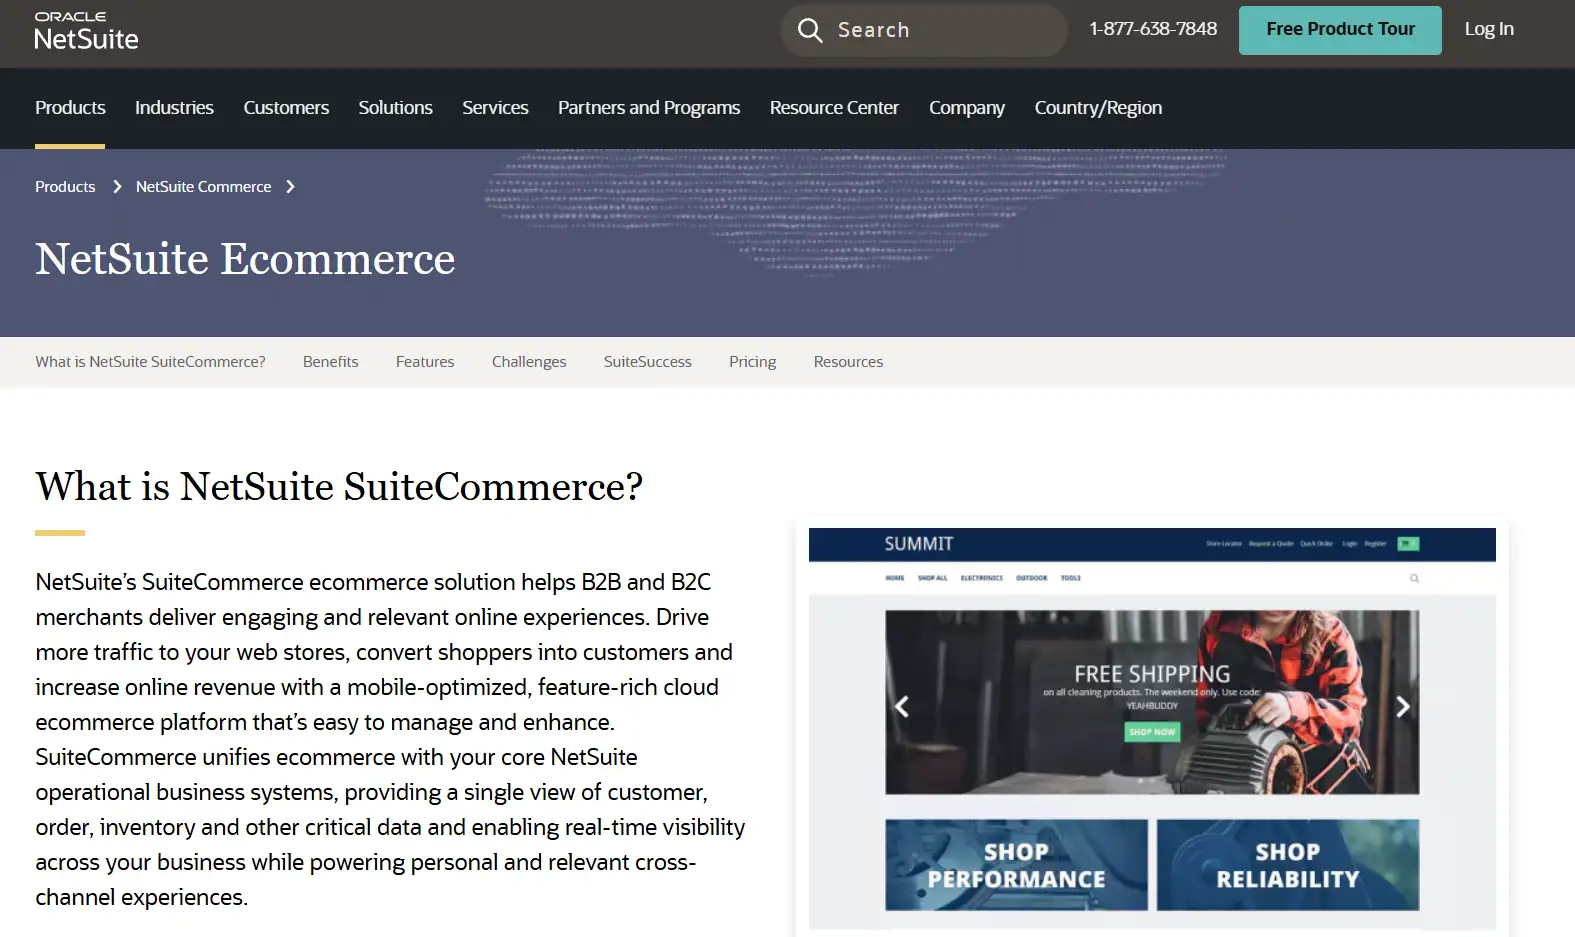Go to NetSuite Commerce breadcrumb
The height and width of the screenshot is (937, 1575).
pyautogui.click(x=203, y=187)
